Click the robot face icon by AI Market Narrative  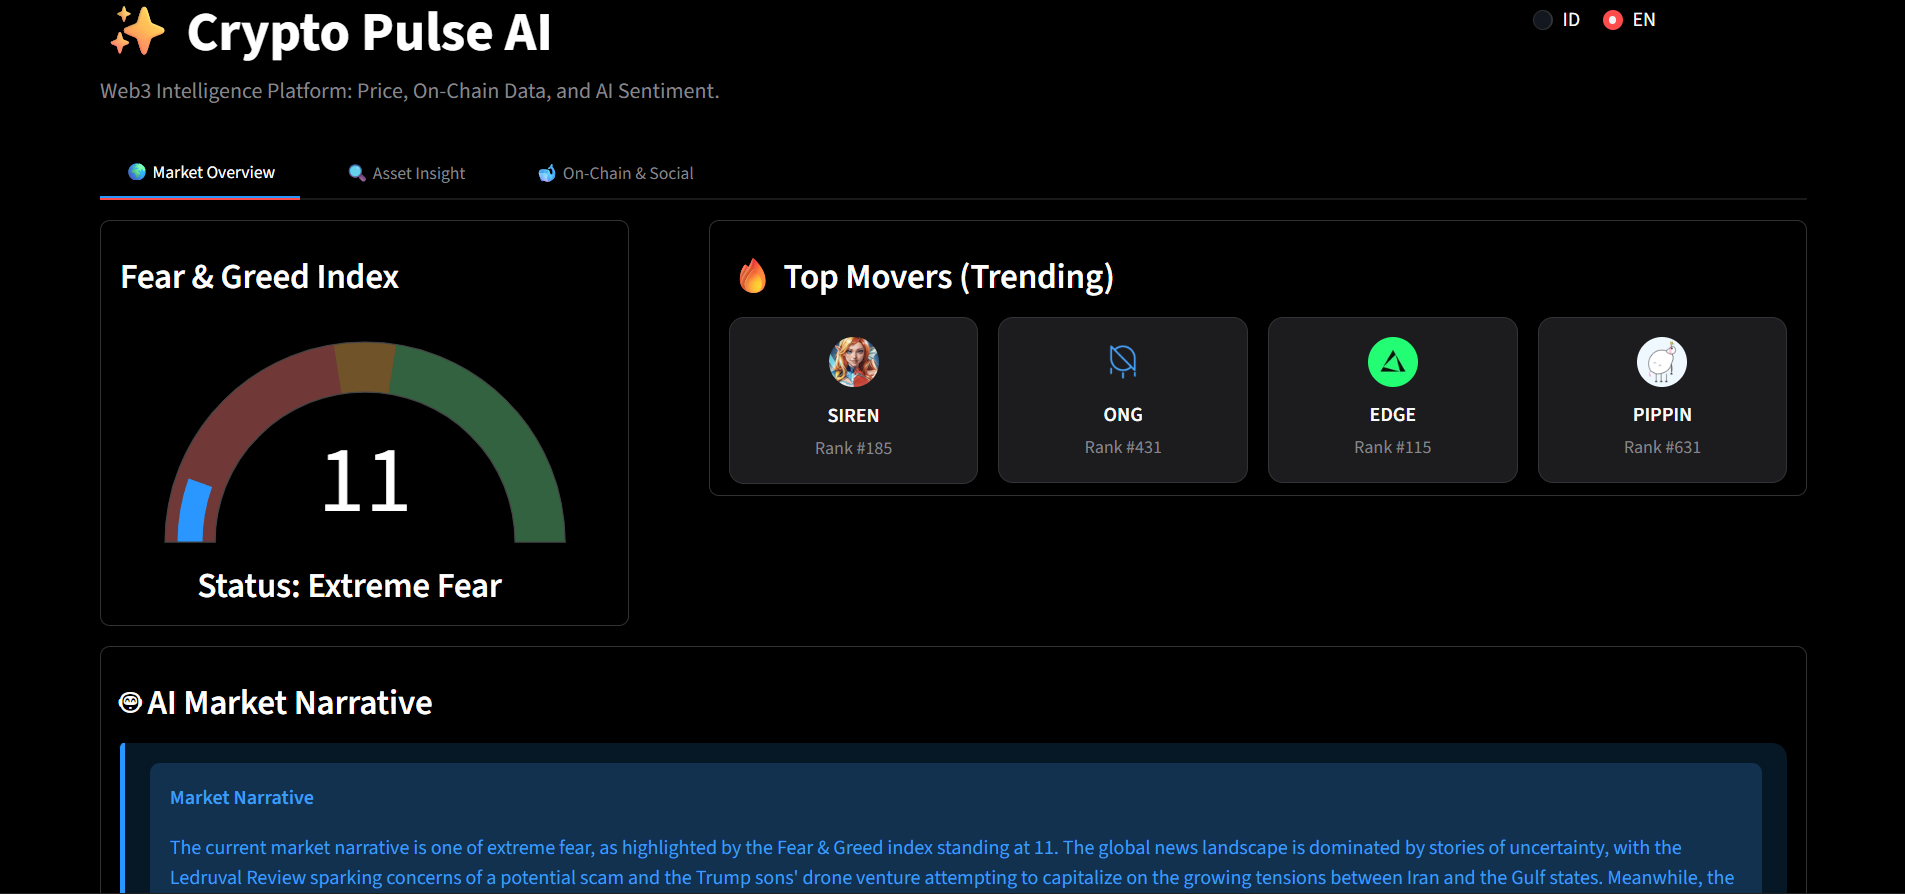130,703
